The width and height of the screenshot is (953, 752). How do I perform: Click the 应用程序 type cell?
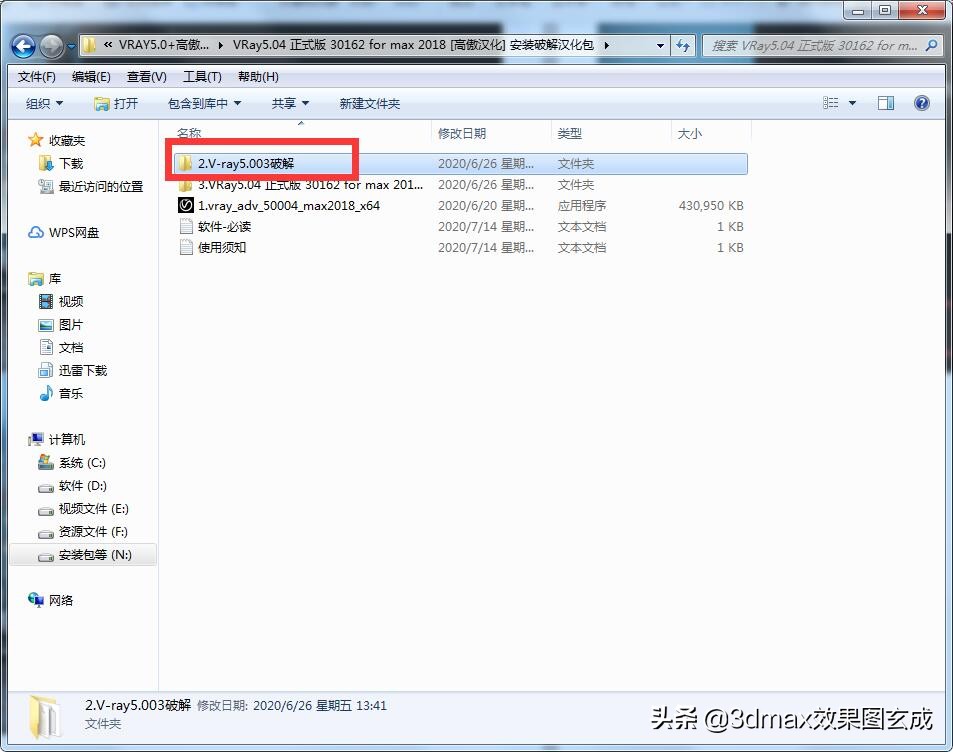point(582,205)
